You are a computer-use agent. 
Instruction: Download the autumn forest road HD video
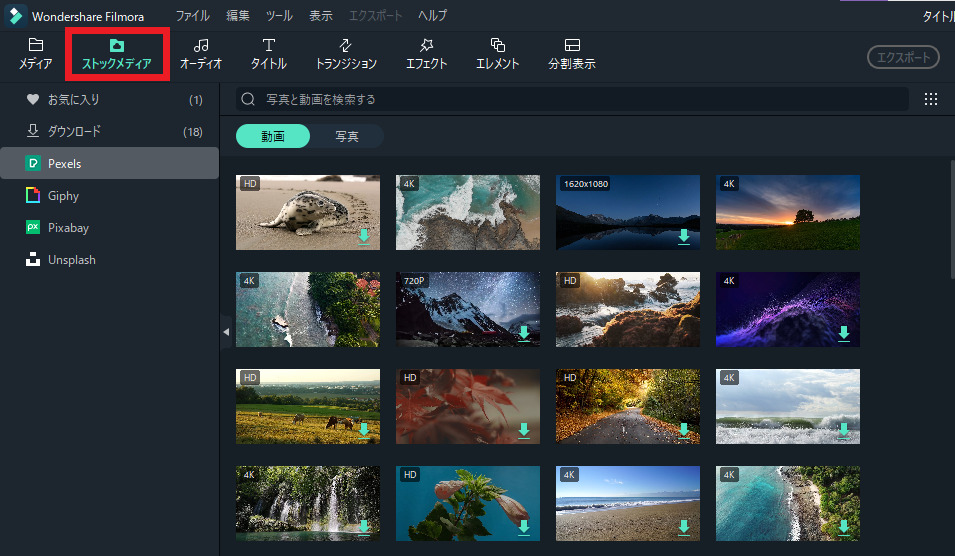pyautogui.click(x=684, y=430)
